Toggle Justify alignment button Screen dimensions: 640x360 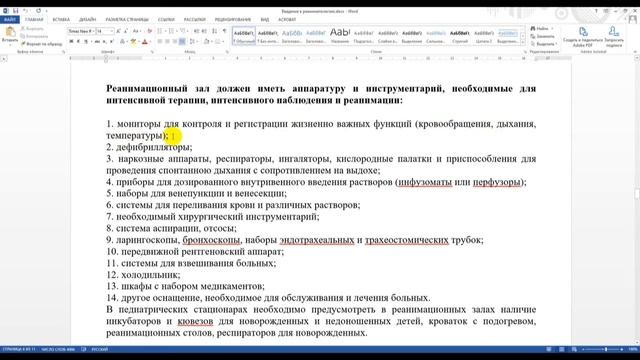click(x=182, y=41)
